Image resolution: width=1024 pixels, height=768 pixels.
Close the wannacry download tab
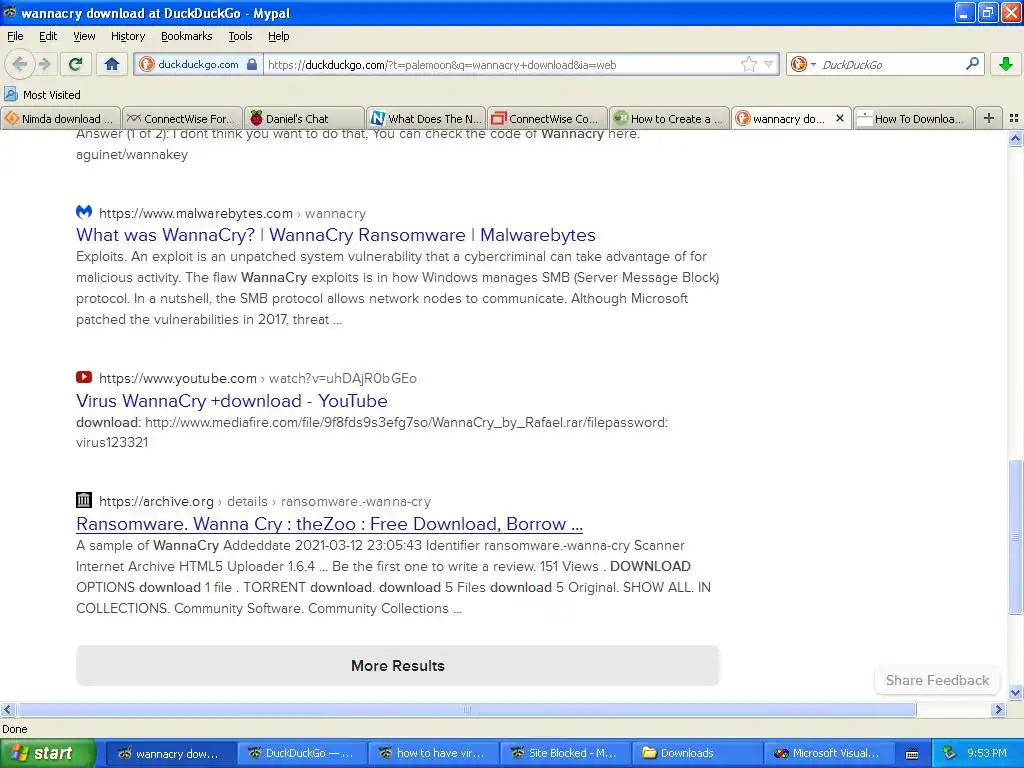point(840,118)
